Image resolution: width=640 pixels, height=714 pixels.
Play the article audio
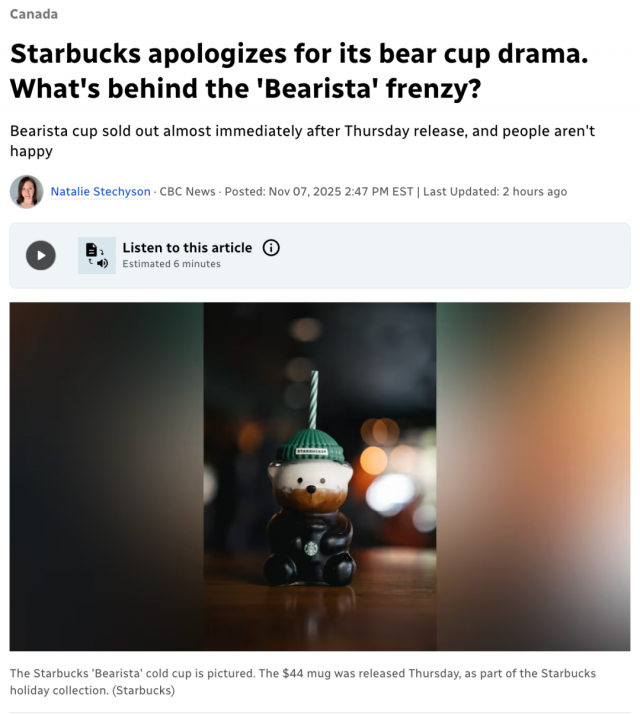coord(41,255)
